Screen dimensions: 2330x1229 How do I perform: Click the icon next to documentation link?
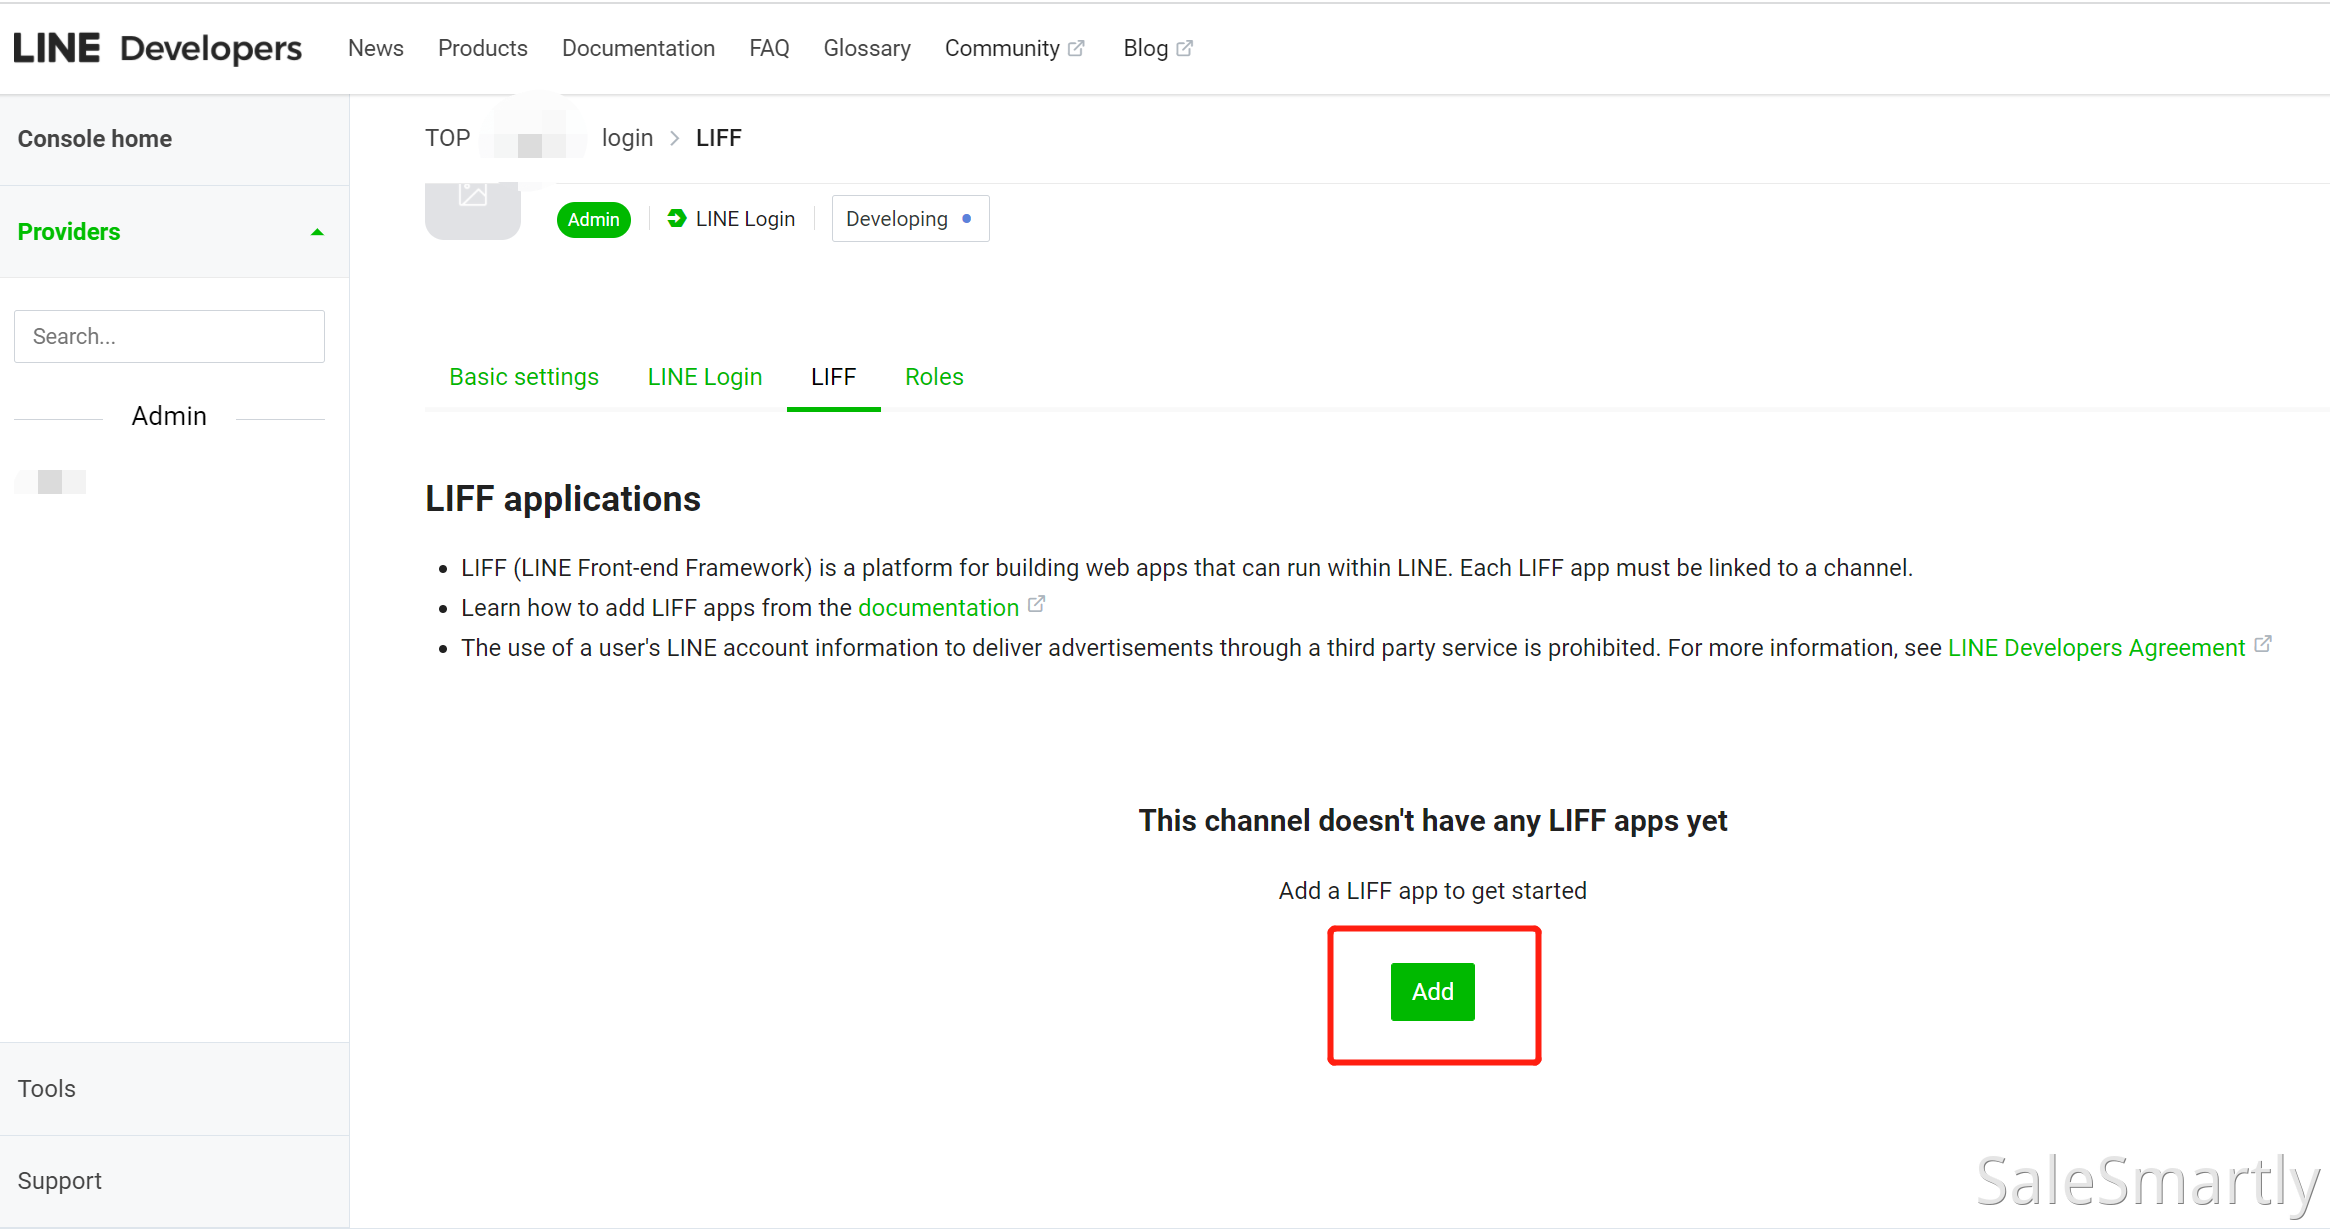[1037, 604]
